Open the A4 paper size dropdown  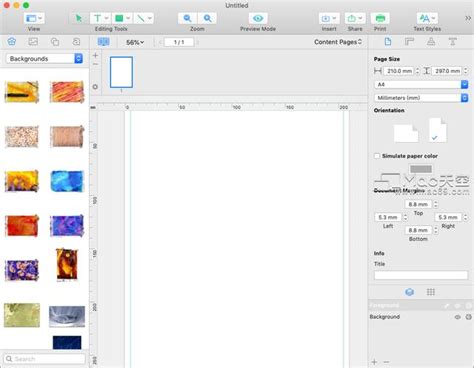(x=421, y=84)
